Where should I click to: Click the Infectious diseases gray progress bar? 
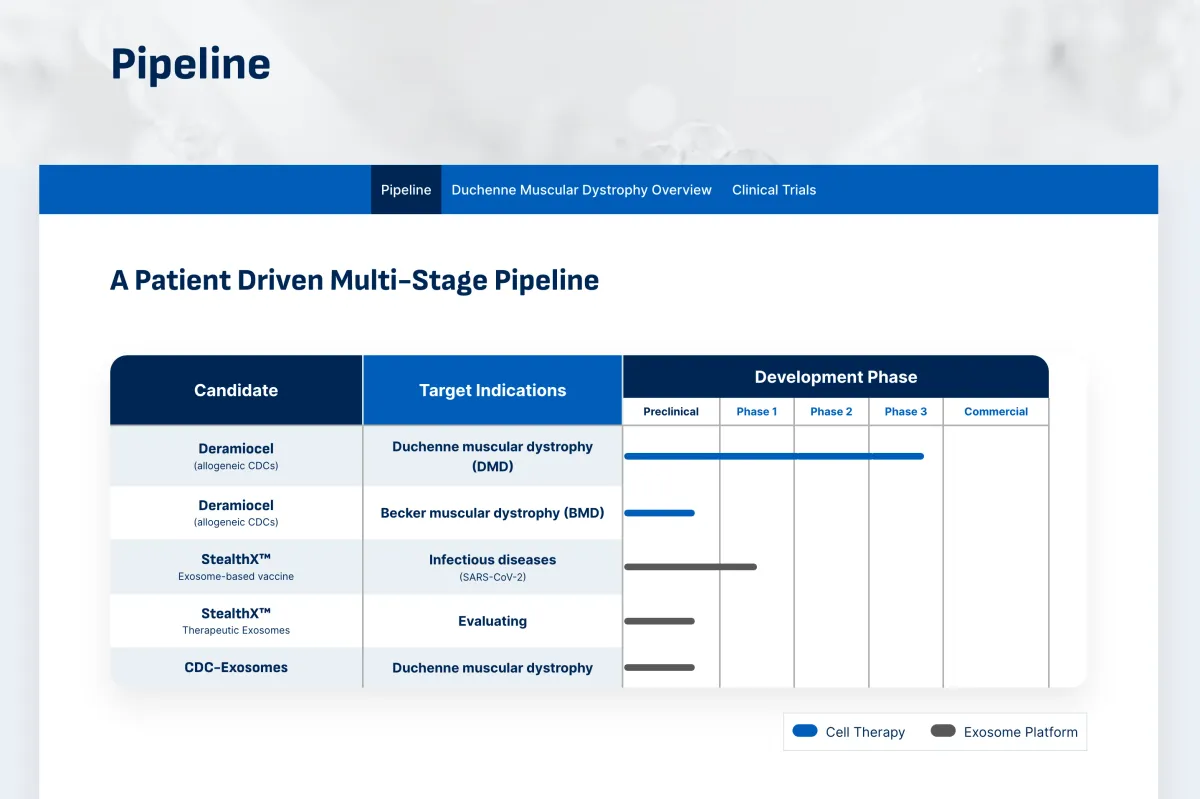690,567
